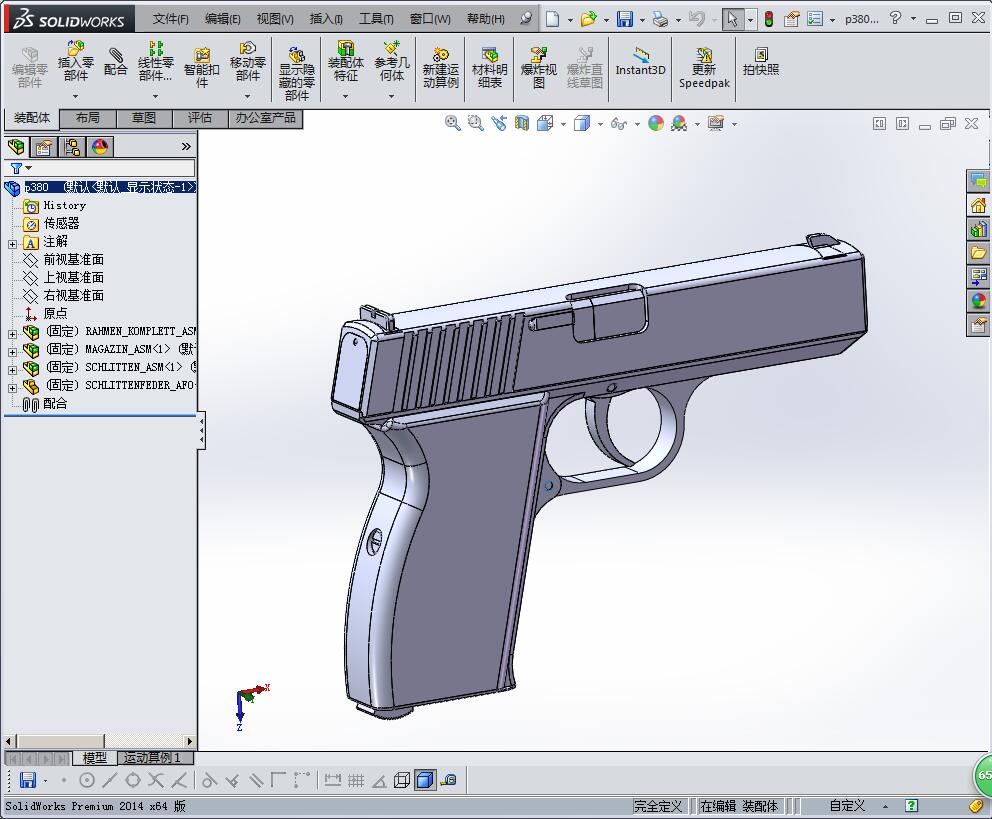This screenshot has width=992, height=819.
Task: Switch to the Office Products (办公室产品) tab
Action: (x=266, y=118)
